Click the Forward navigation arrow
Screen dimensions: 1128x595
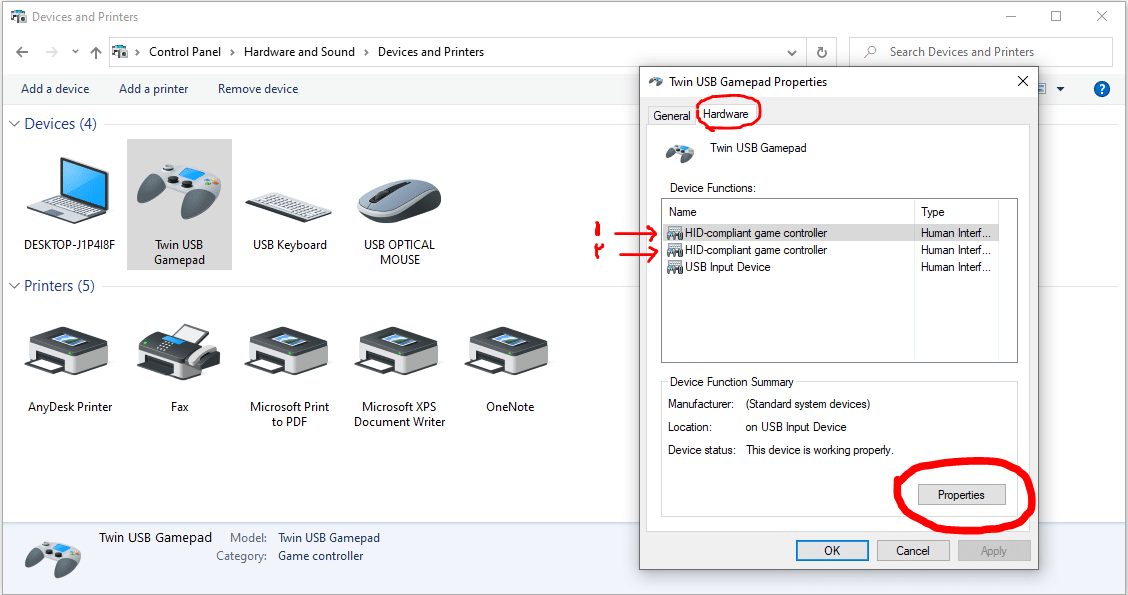(51, 52)
